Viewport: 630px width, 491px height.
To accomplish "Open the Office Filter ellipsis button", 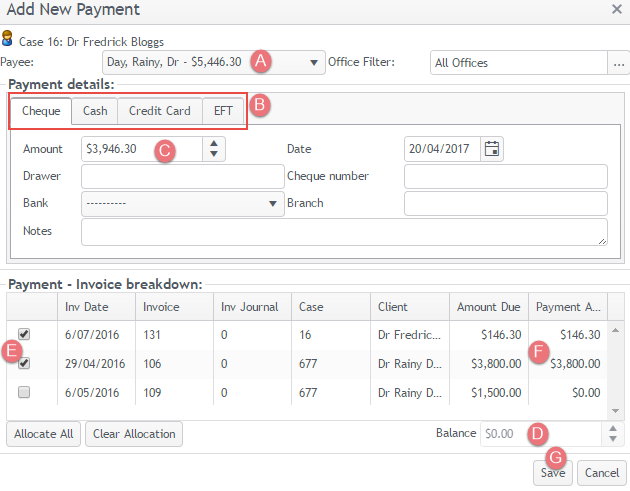I will tap(617, 62).
